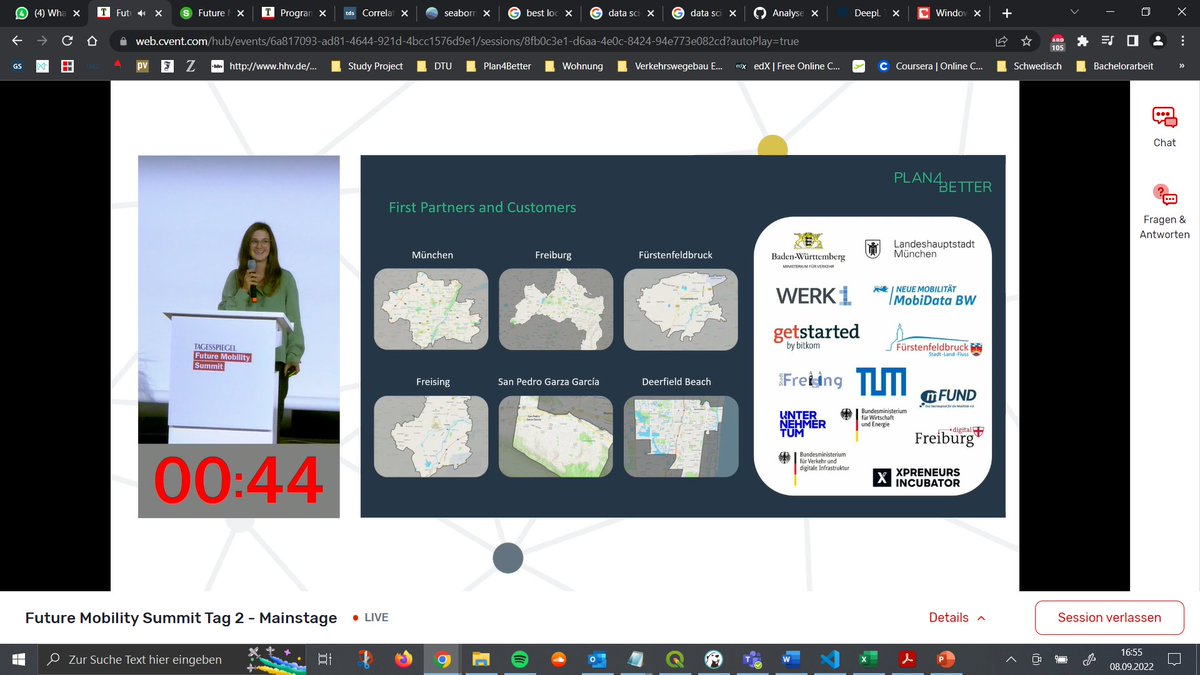Open the Schwedisch bookmark folder

(1029, 66)
